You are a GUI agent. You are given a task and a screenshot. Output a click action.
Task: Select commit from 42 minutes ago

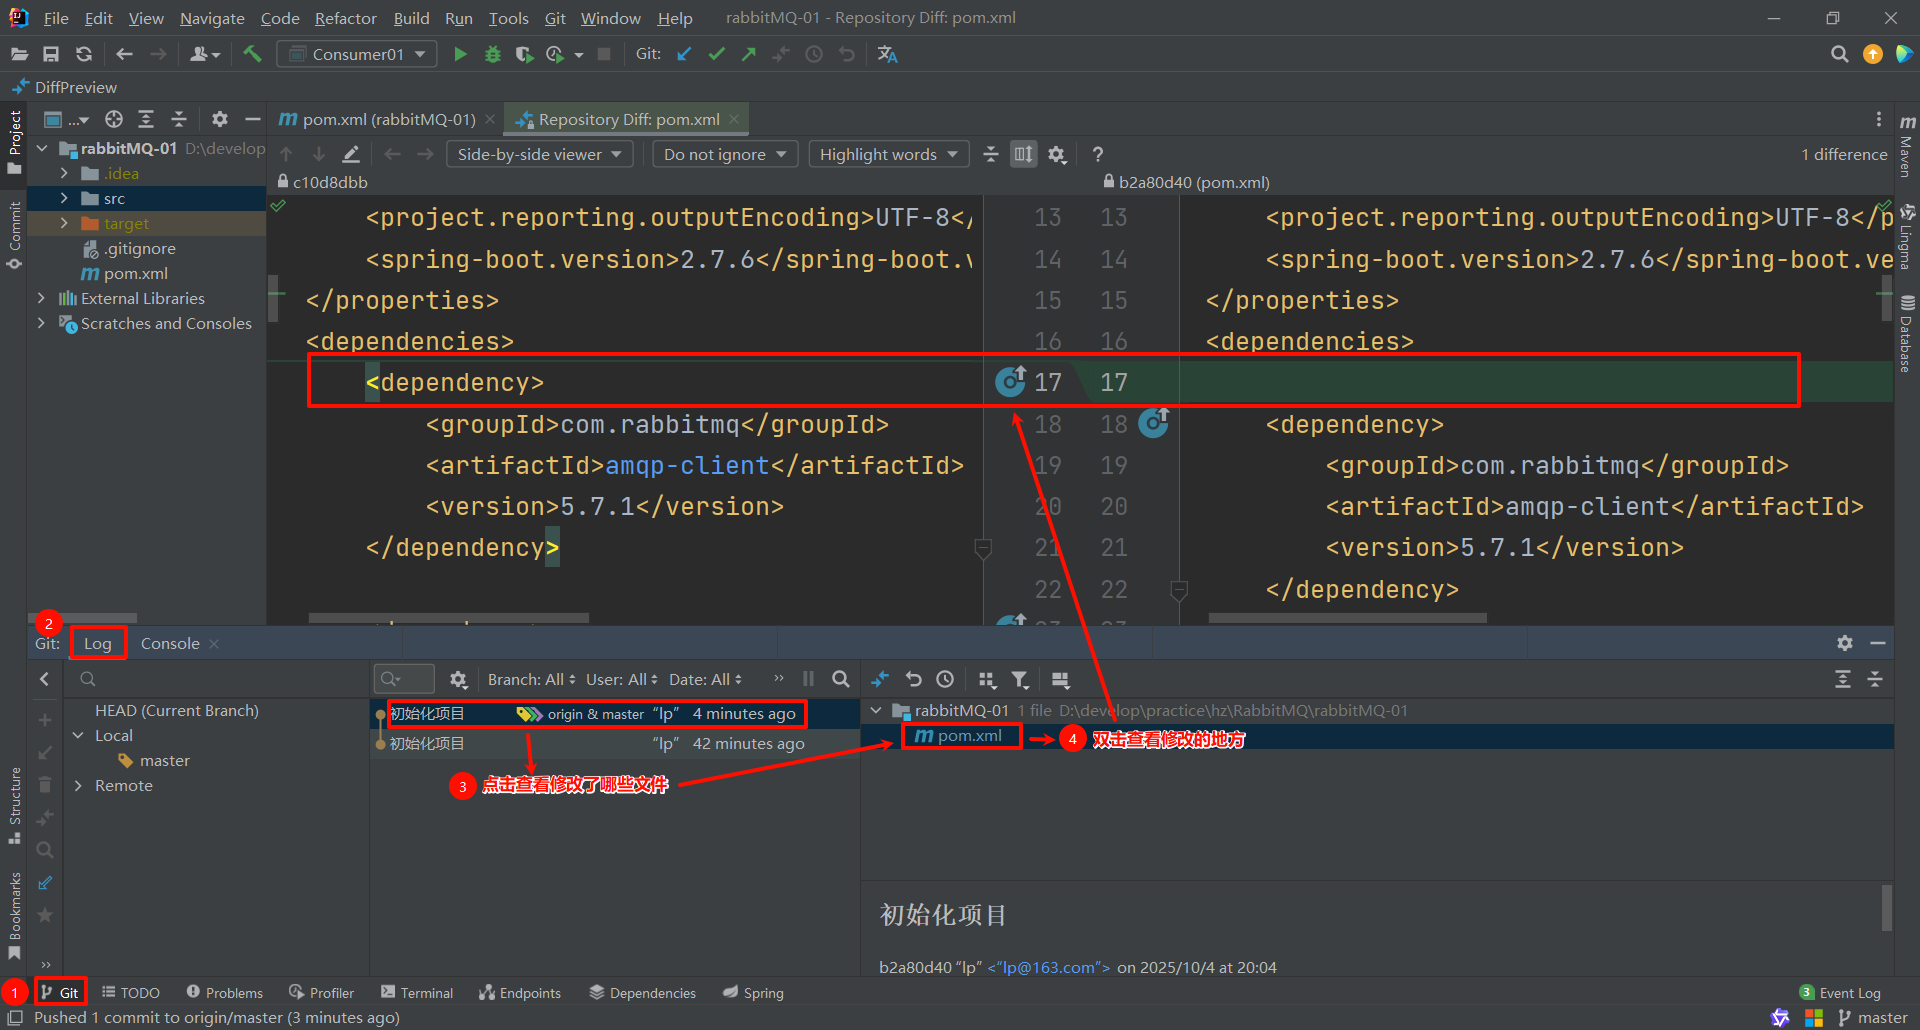point(615,743)
